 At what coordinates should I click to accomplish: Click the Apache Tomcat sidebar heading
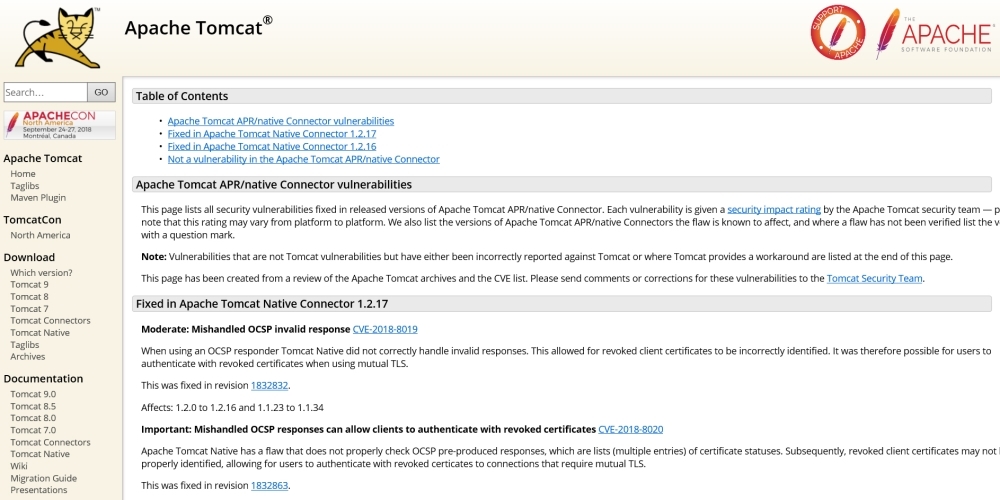pos(43,158)
